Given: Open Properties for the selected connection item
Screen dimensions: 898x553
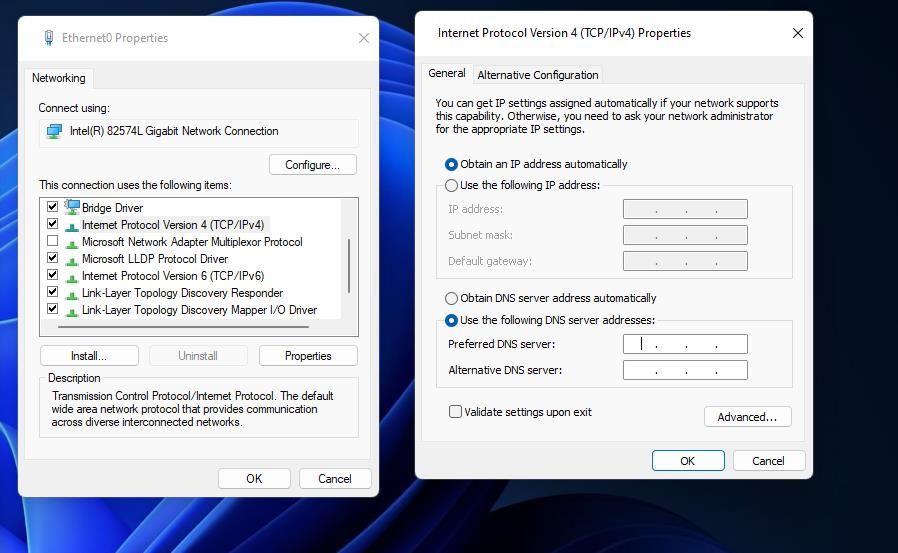Looking at the screenshot, I should coord(308,356).
